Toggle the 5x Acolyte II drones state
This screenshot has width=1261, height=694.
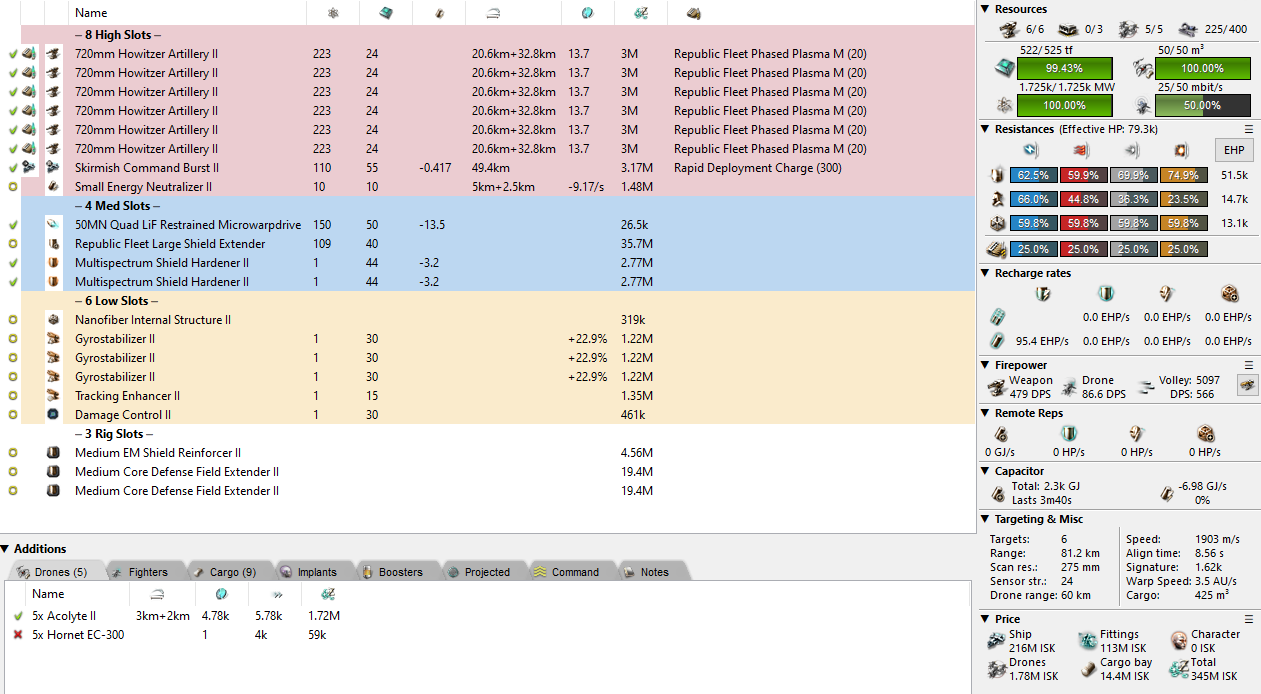(18, 616)
